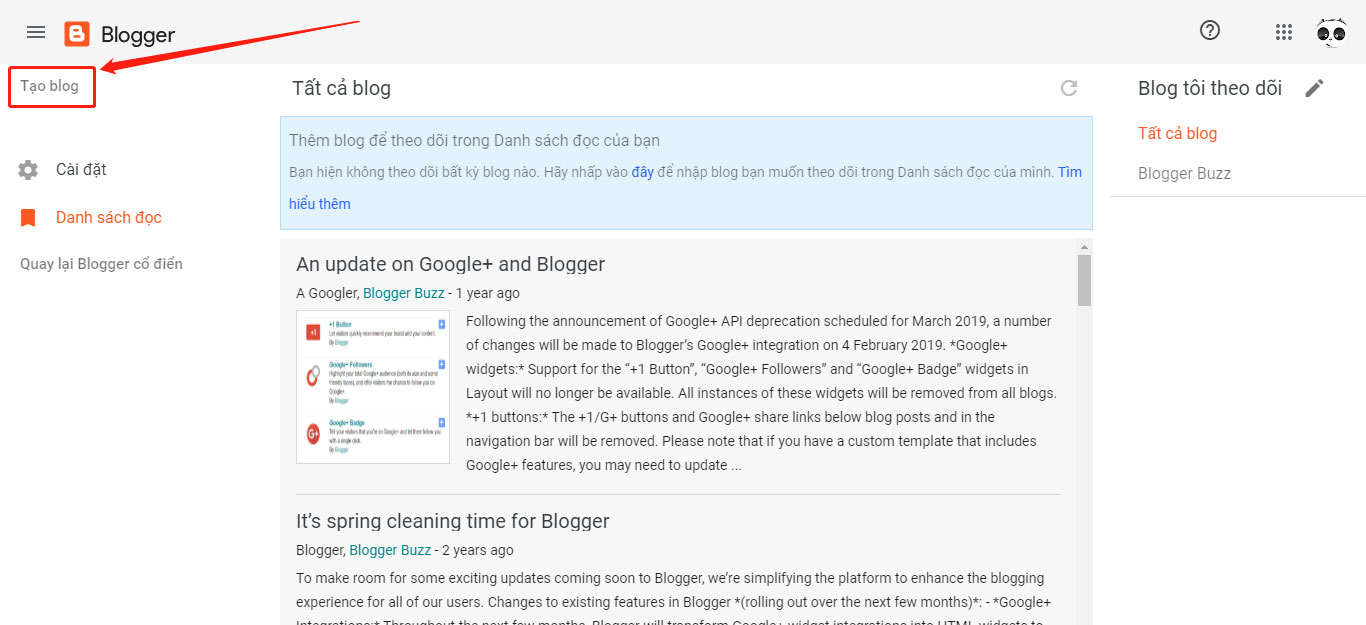This screenshot has width=1366, height=625.
Task: Open the Google apps grid
Action: (1284, 33)
